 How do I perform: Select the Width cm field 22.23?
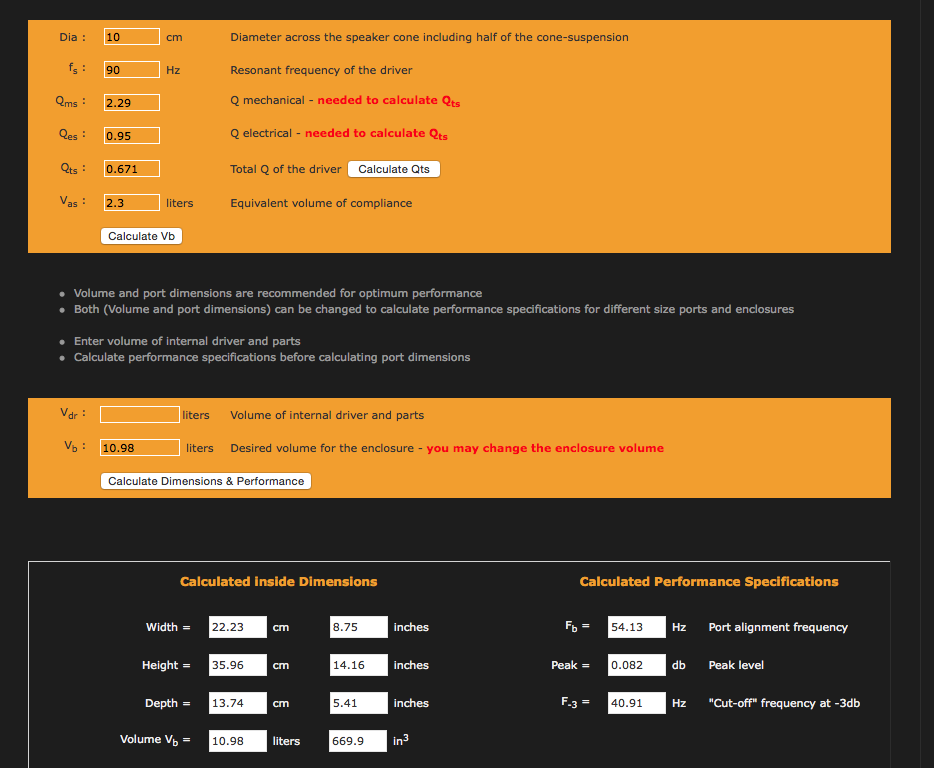coord(238,627)
